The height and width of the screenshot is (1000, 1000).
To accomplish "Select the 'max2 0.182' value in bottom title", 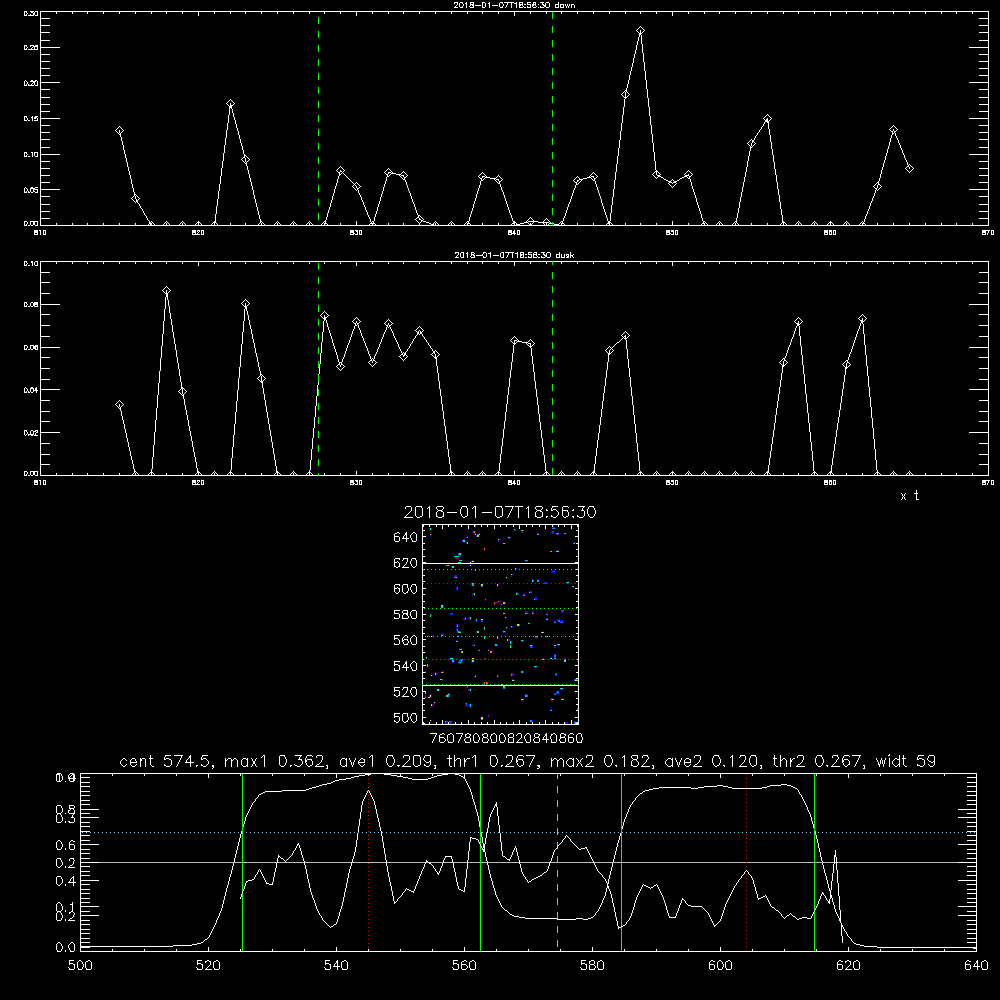I will 601,761.
